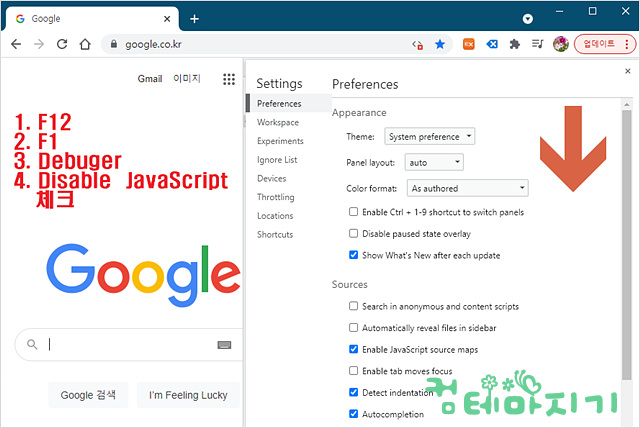Click the forward navigation arrow
This screenshot has height=428, width=640.
pyautogui.click(x=39, y=44)
